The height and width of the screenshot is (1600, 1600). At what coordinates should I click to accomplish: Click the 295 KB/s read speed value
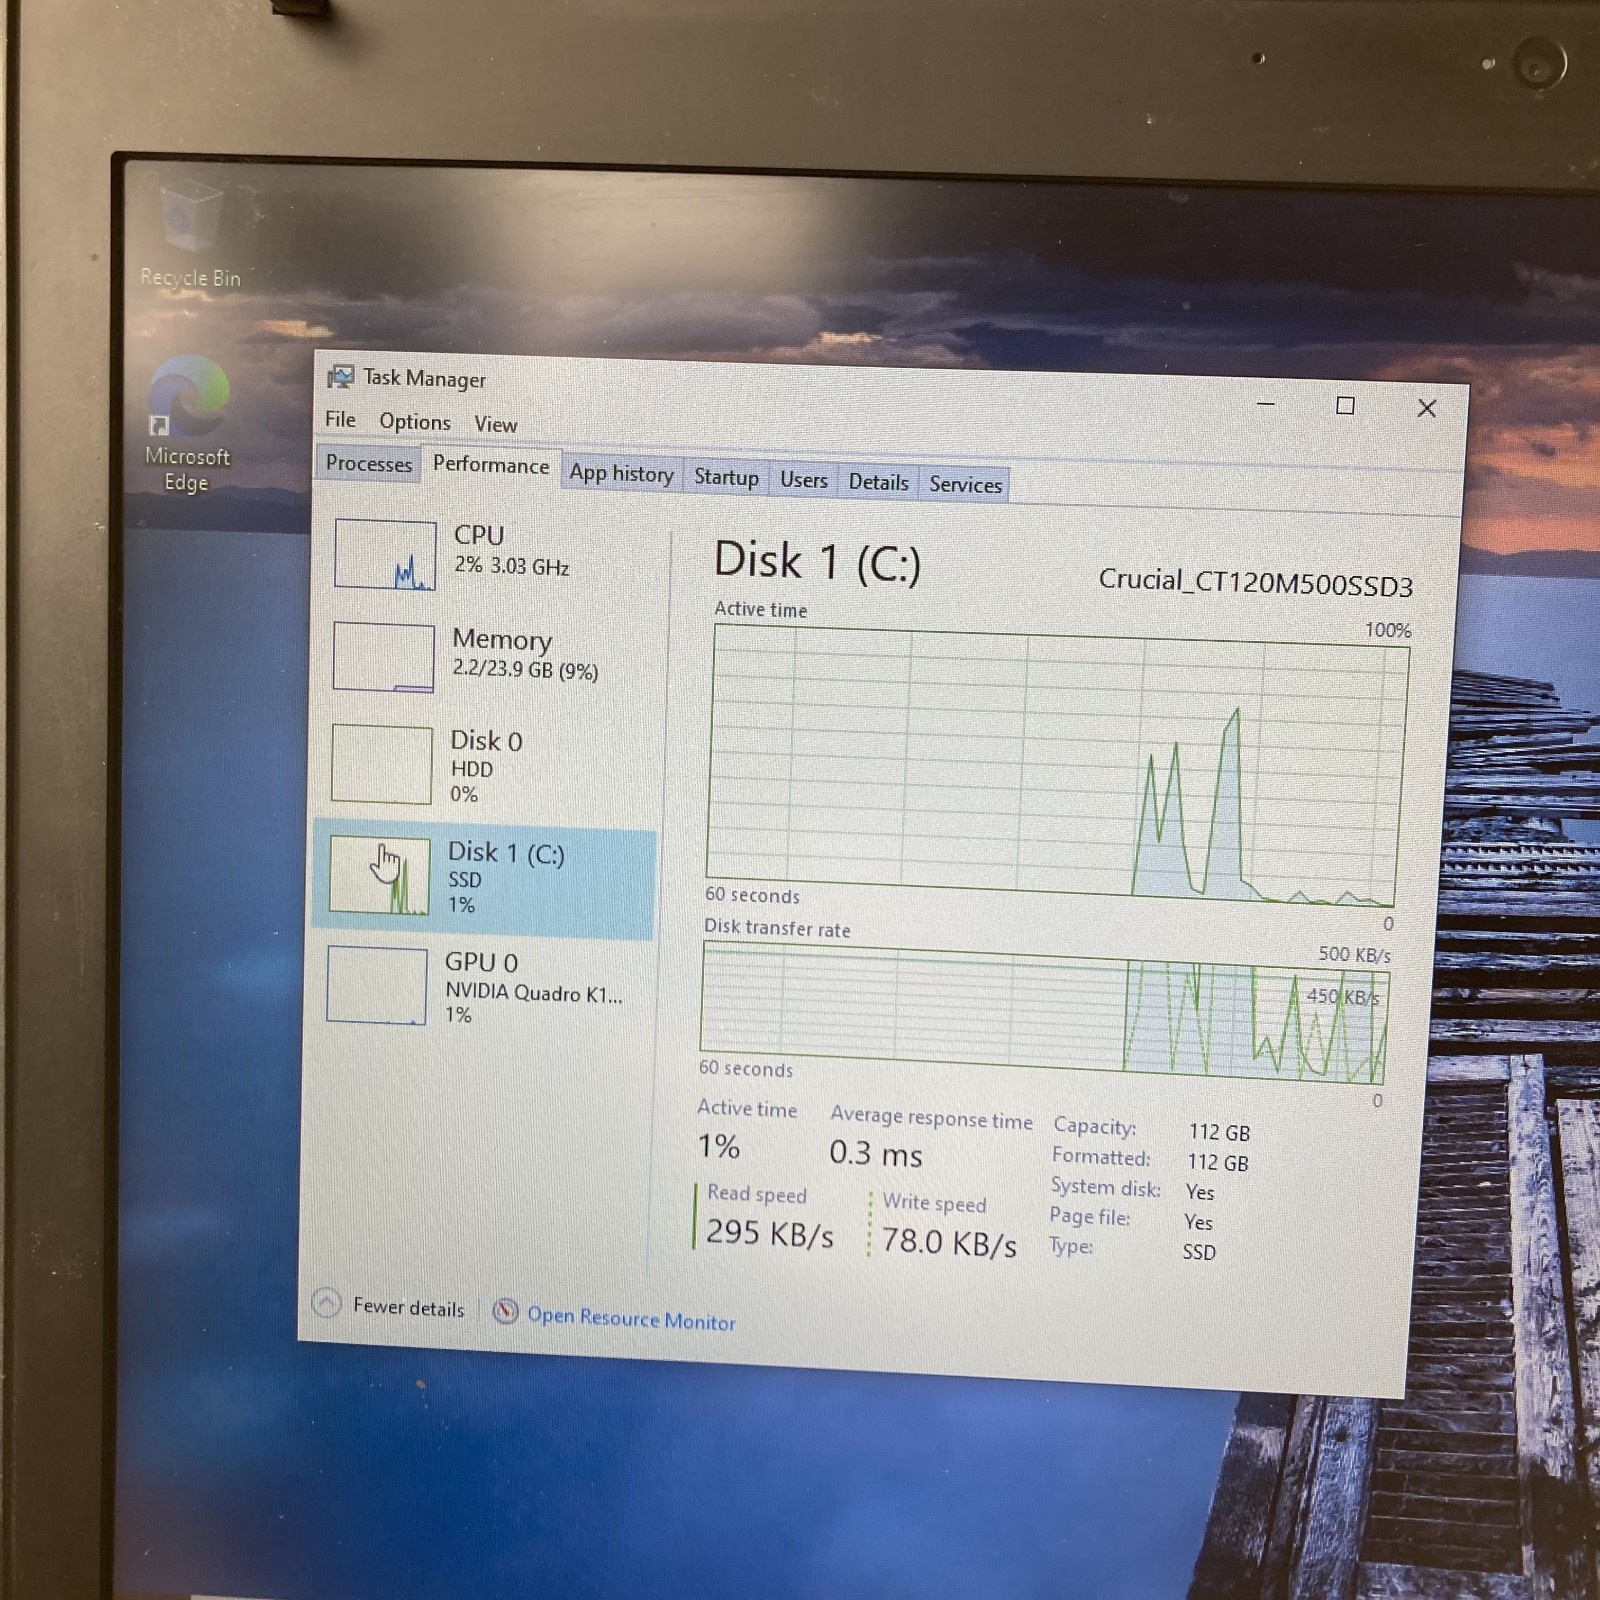coord(769,1233)
